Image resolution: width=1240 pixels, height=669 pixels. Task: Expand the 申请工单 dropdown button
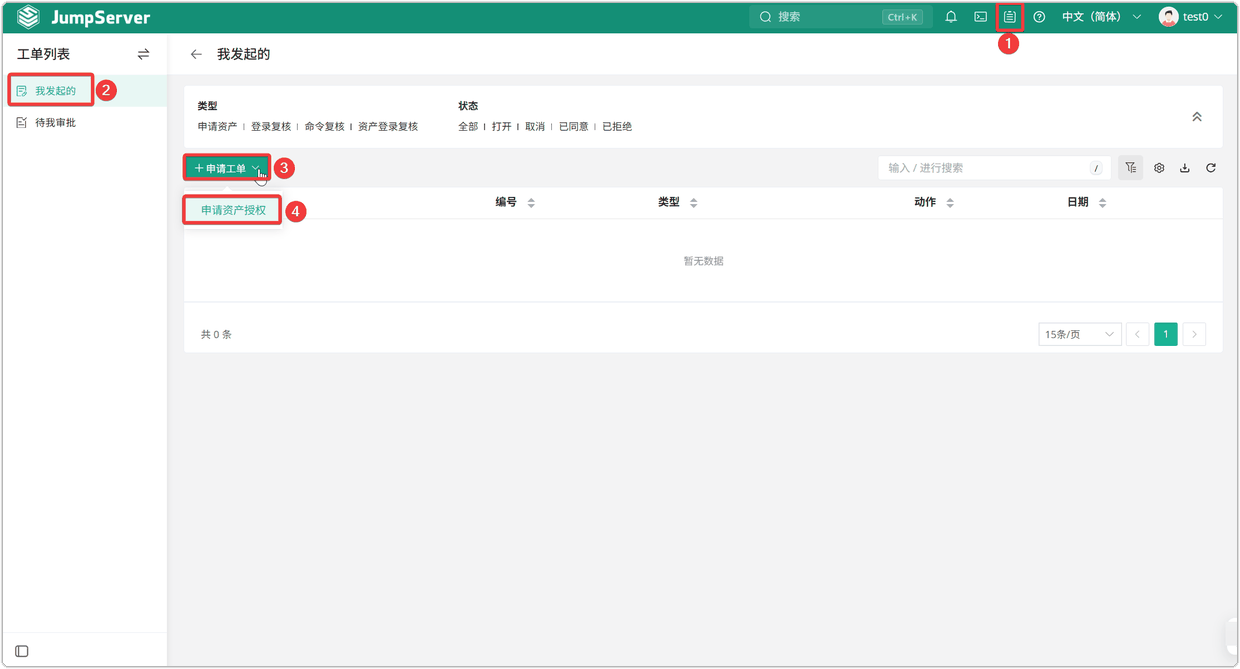coord(227,168)
